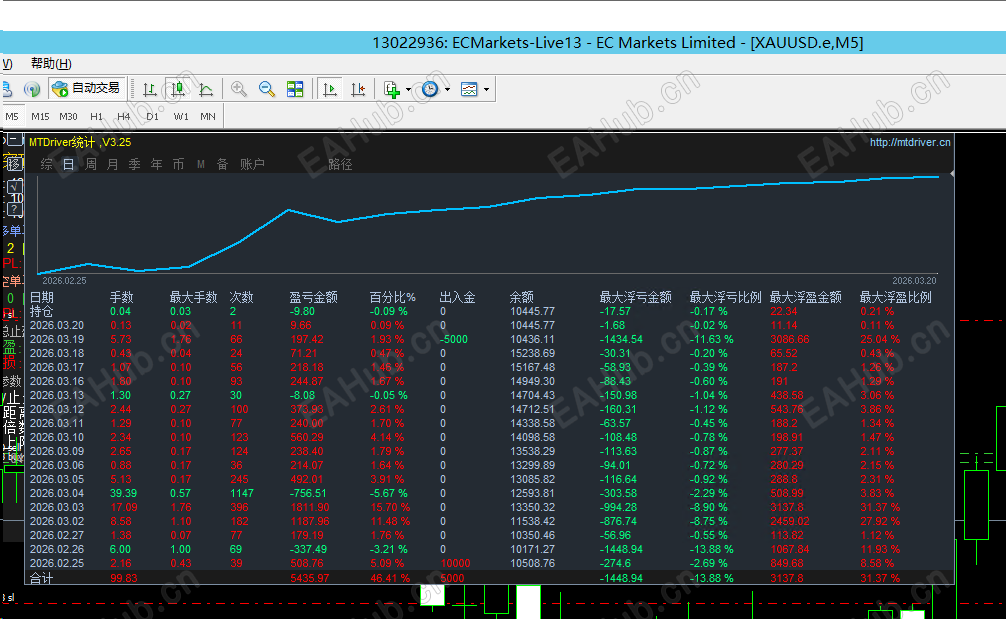1006x619 pixels.
Task: Select the D1 timeframe
Action: click(152, 116)
